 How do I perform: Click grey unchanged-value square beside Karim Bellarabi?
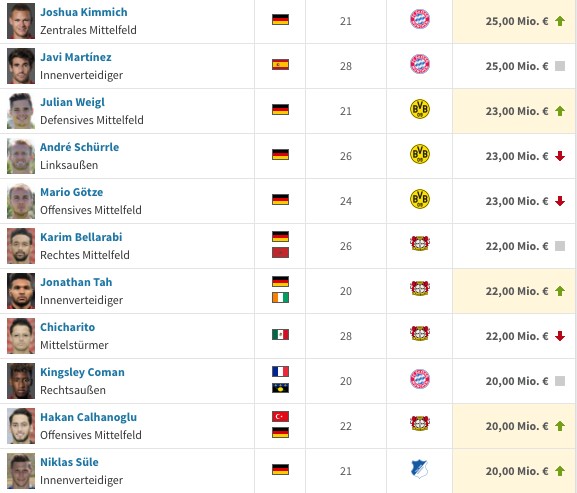point(560,246)
